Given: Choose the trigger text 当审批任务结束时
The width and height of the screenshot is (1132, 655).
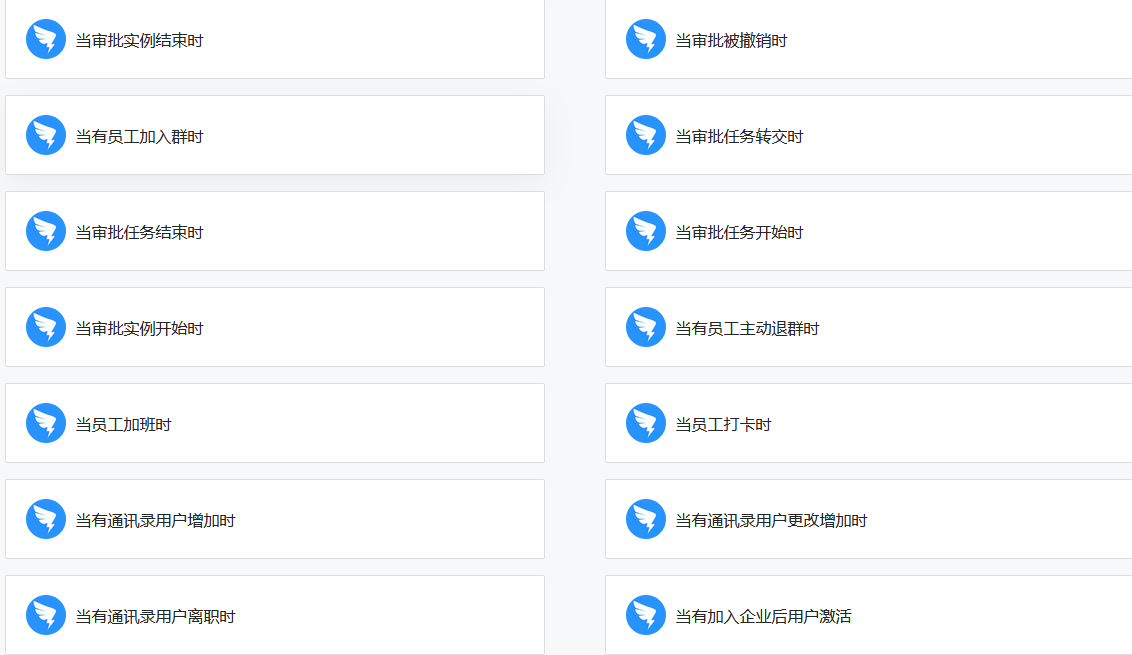Looking at the screenshot, I should pyautogui.click(x=139, y=233).
